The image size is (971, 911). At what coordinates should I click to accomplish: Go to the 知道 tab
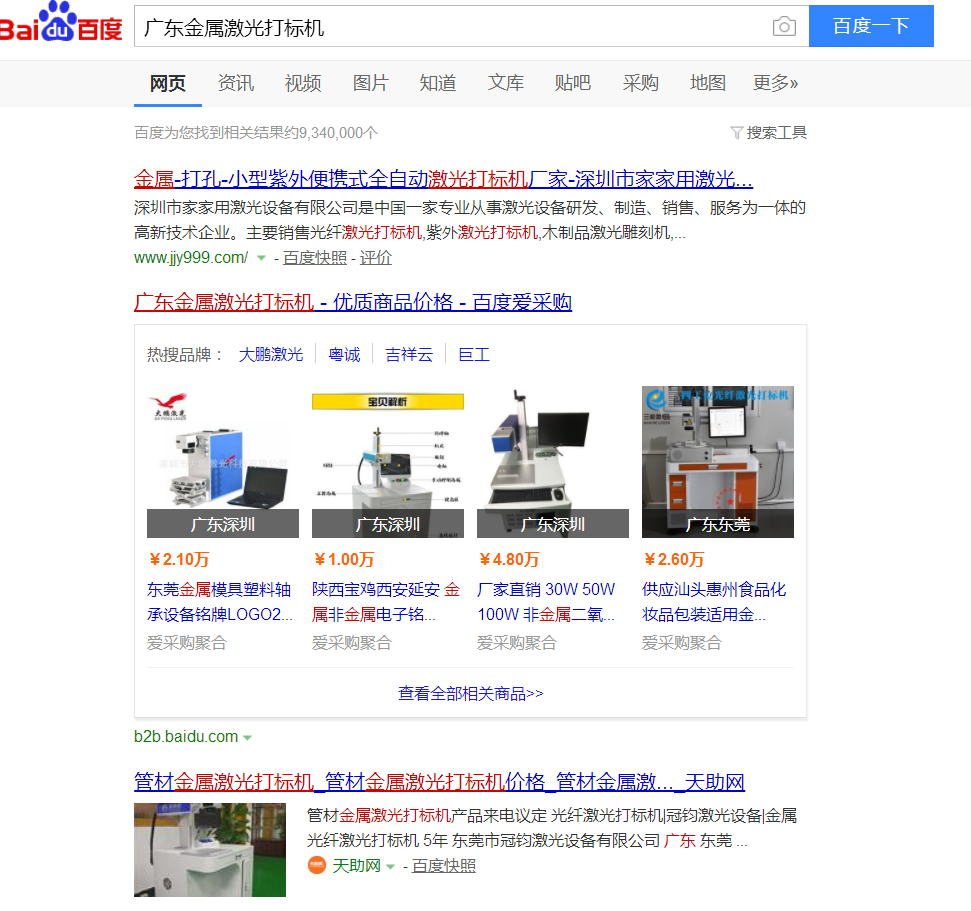[438, 83]
